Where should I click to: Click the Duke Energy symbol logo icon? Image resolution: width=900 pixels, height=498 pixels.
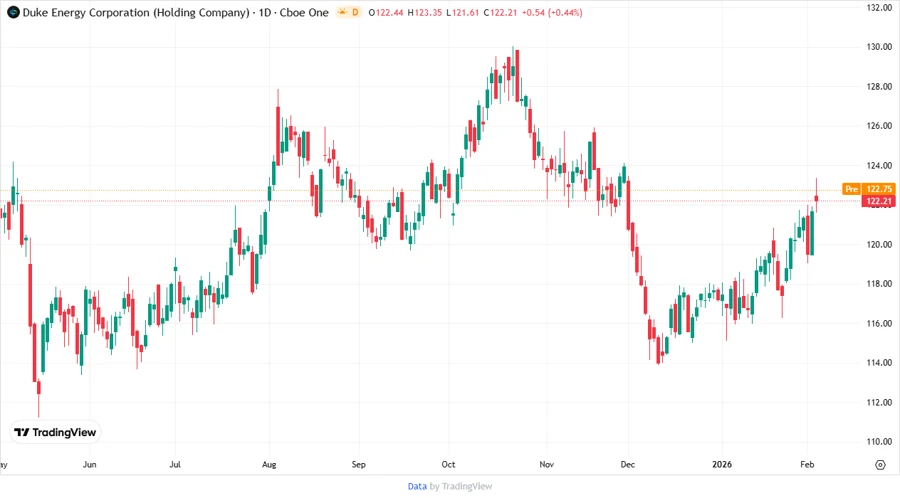pos(13,12)
